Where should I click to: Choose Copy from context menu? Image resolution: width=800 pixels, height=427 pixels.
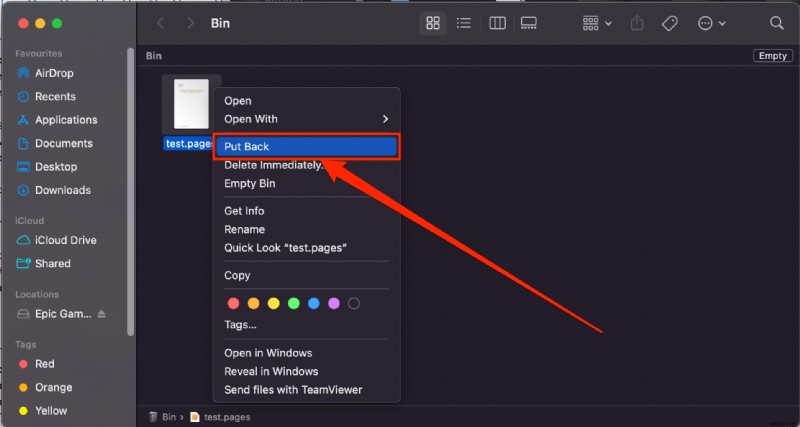(307, 275)
